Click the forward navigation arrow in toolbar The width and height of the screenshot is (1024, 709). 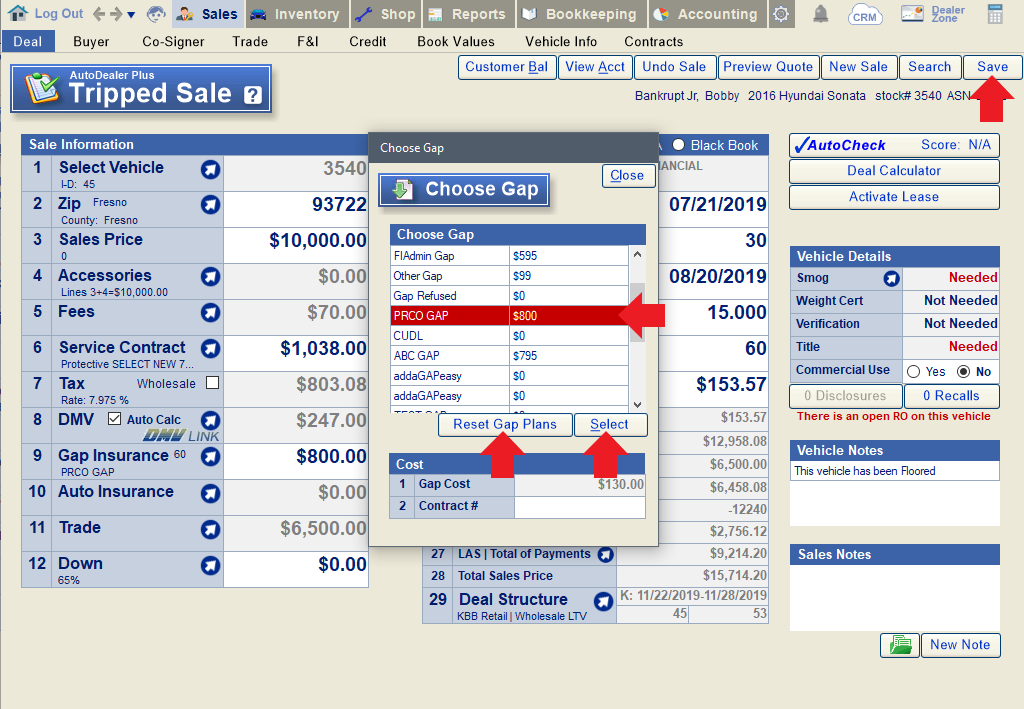pos(116,14)
